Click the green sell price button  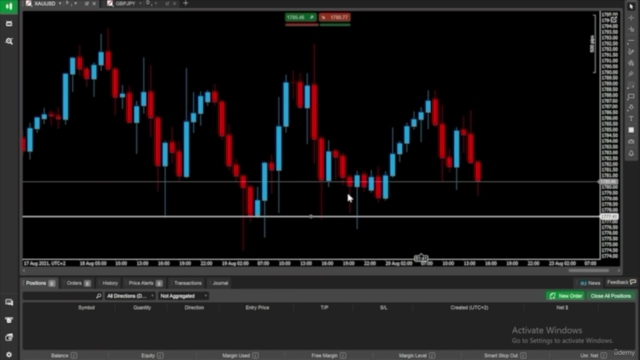tap(301, 17)
